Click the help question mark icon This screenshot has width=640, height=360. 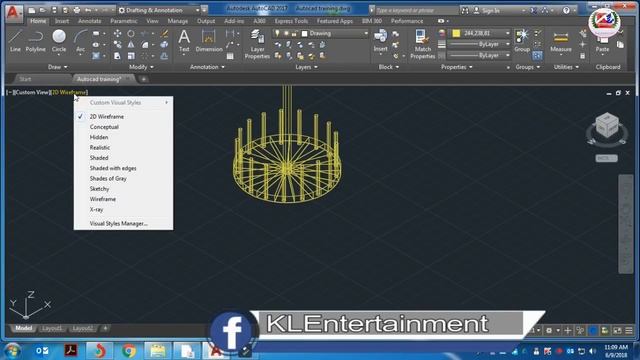tap(566, 10)
